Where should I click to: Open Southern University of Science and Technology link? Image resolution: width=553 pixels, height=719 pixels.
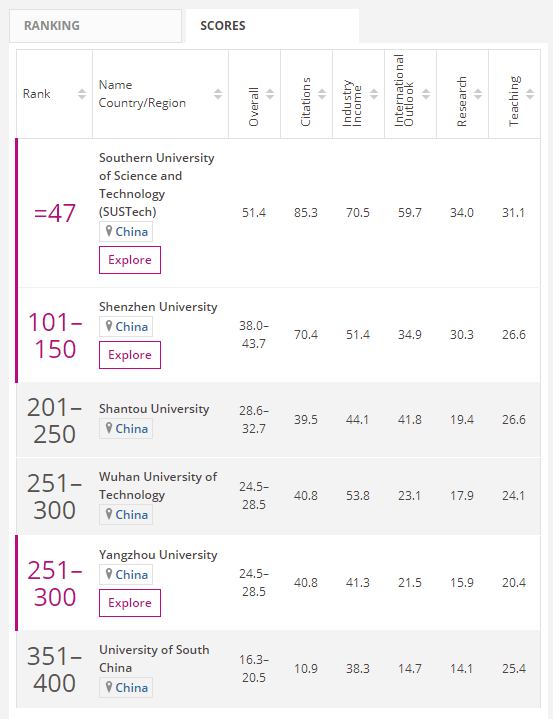click(157, 185)
